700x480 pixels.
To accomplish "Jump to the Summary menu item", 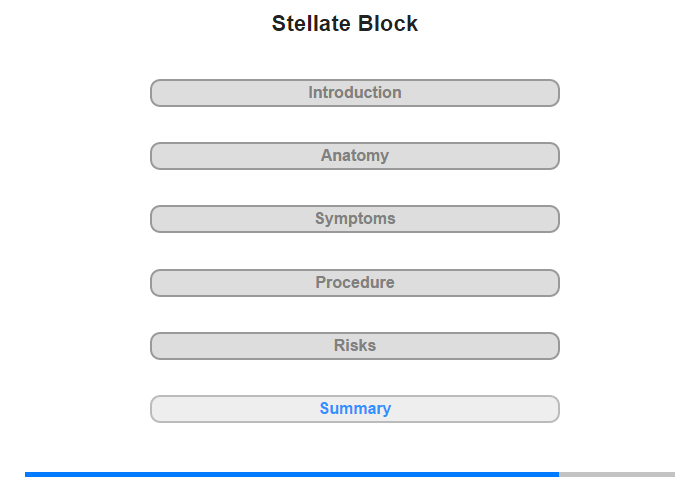I will click(354, 409).
